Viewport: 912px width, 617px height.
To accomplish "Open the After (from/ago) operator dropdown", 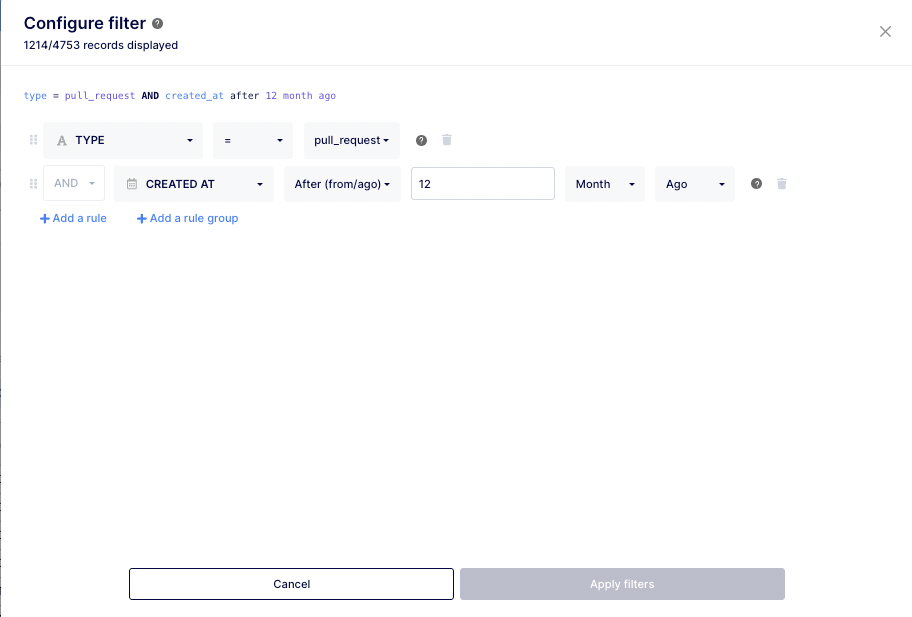I will point(342,183).
